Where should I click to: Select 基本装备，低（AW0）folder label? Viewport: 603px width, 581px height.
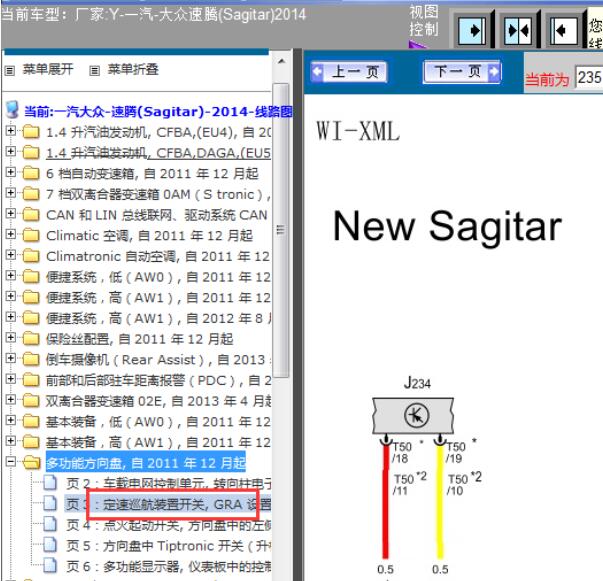coord(158,422)
